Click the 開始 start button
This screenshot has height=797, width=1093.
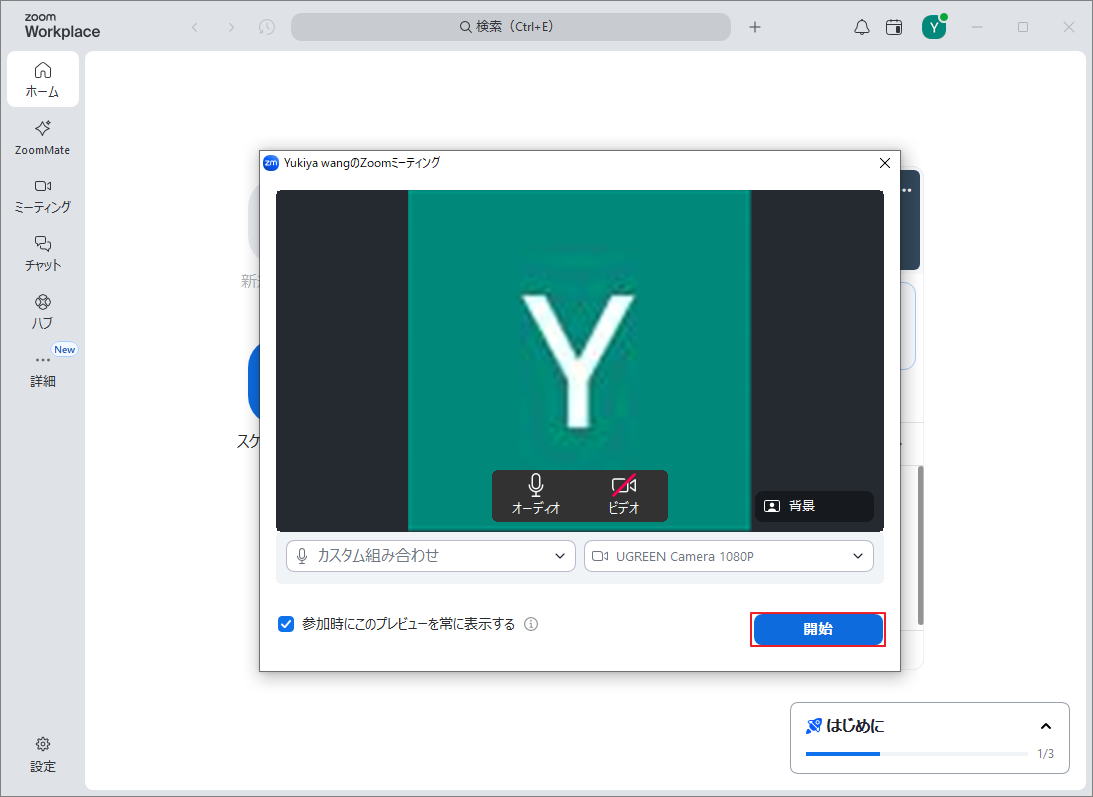pos(818,629)
